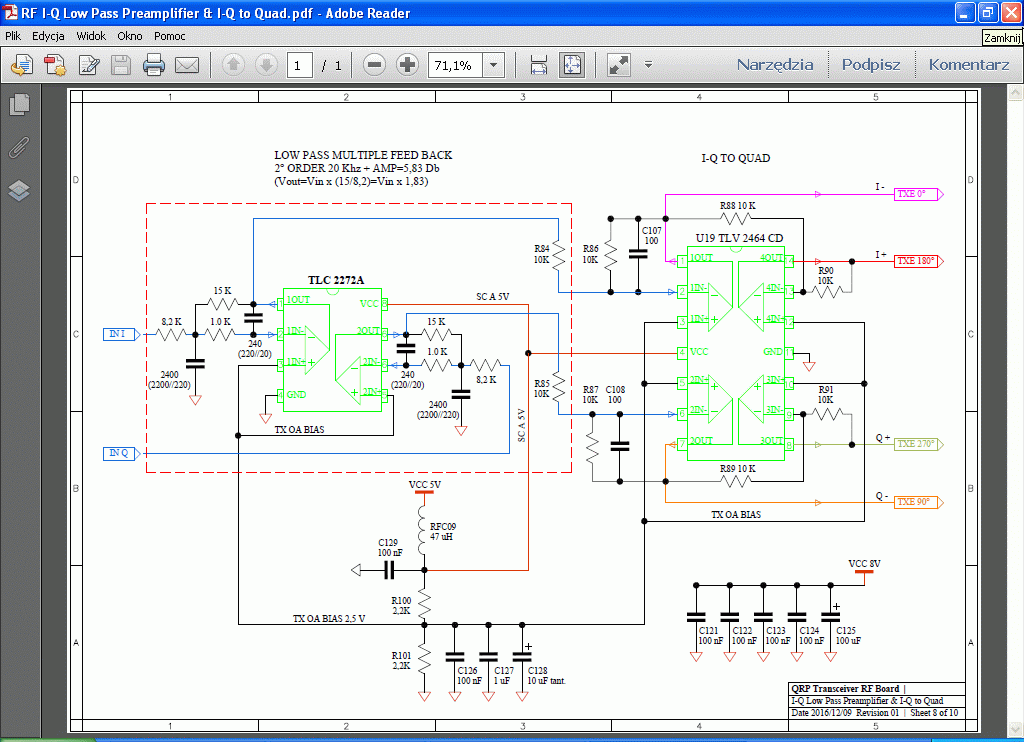Click the Send by email envelope icon
Viewport: 1024px width, 742px height.
tap(187, 66)
